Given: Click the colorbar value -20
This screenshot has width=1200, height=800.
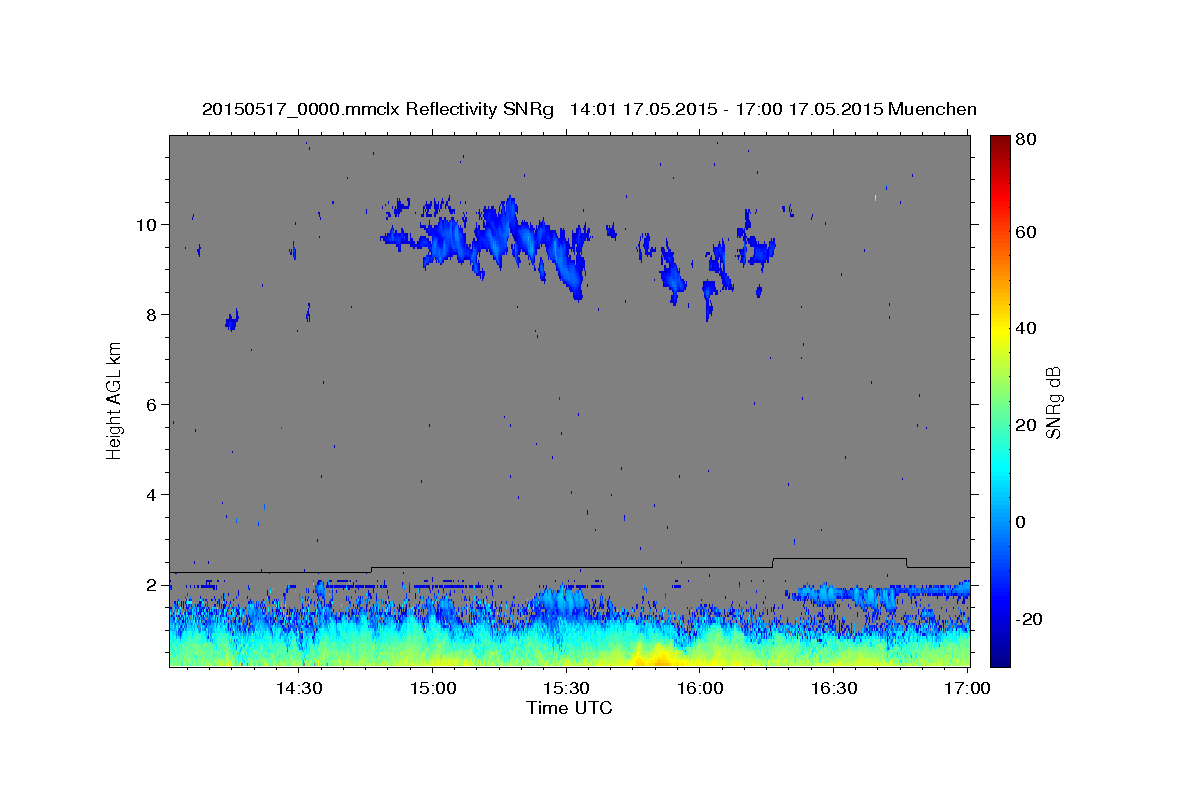Looking at the screenshot, I should 1031,619.
